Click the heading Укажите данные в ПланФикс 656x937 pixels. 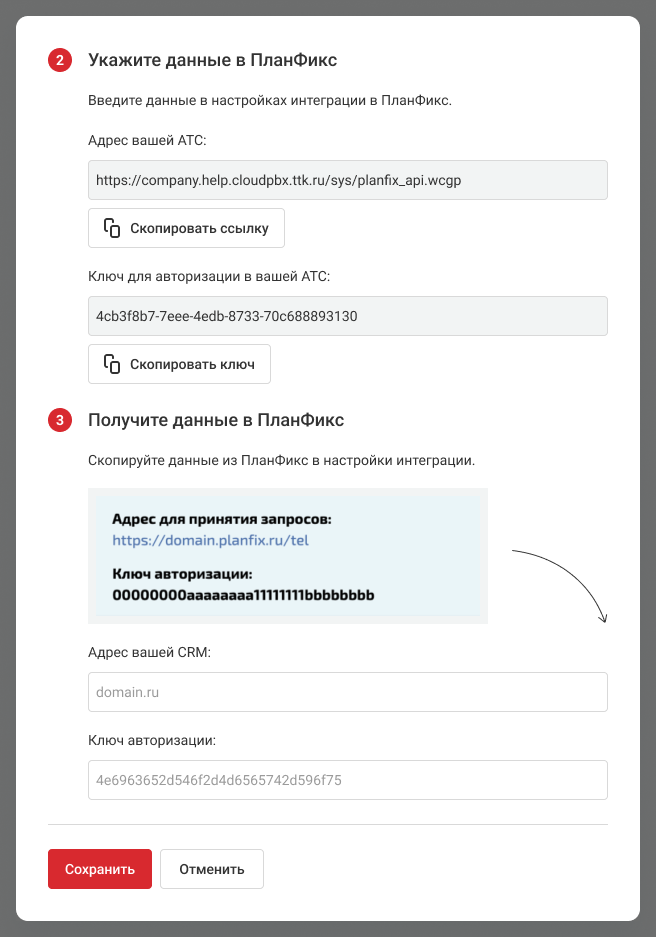point(212,61)
